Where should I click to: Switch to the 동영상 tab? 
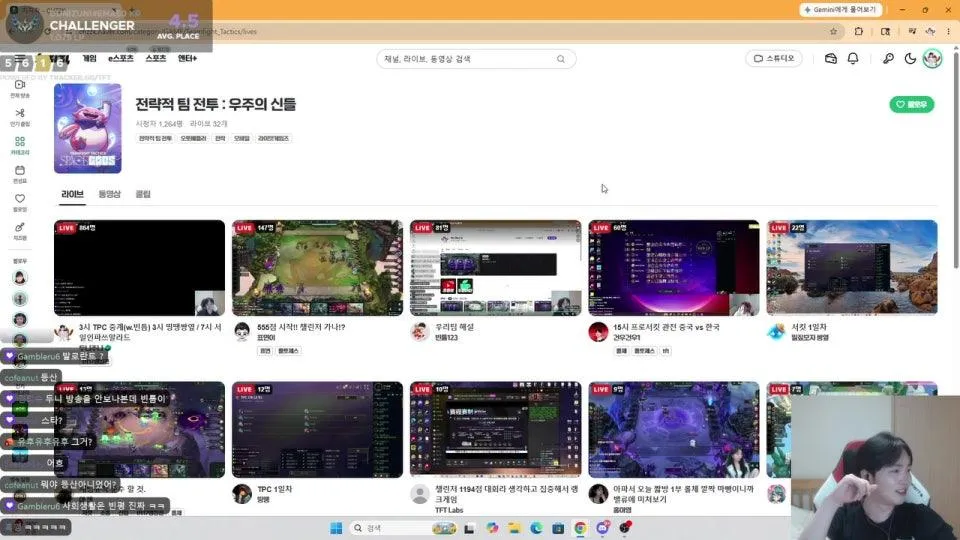point(110,194)
